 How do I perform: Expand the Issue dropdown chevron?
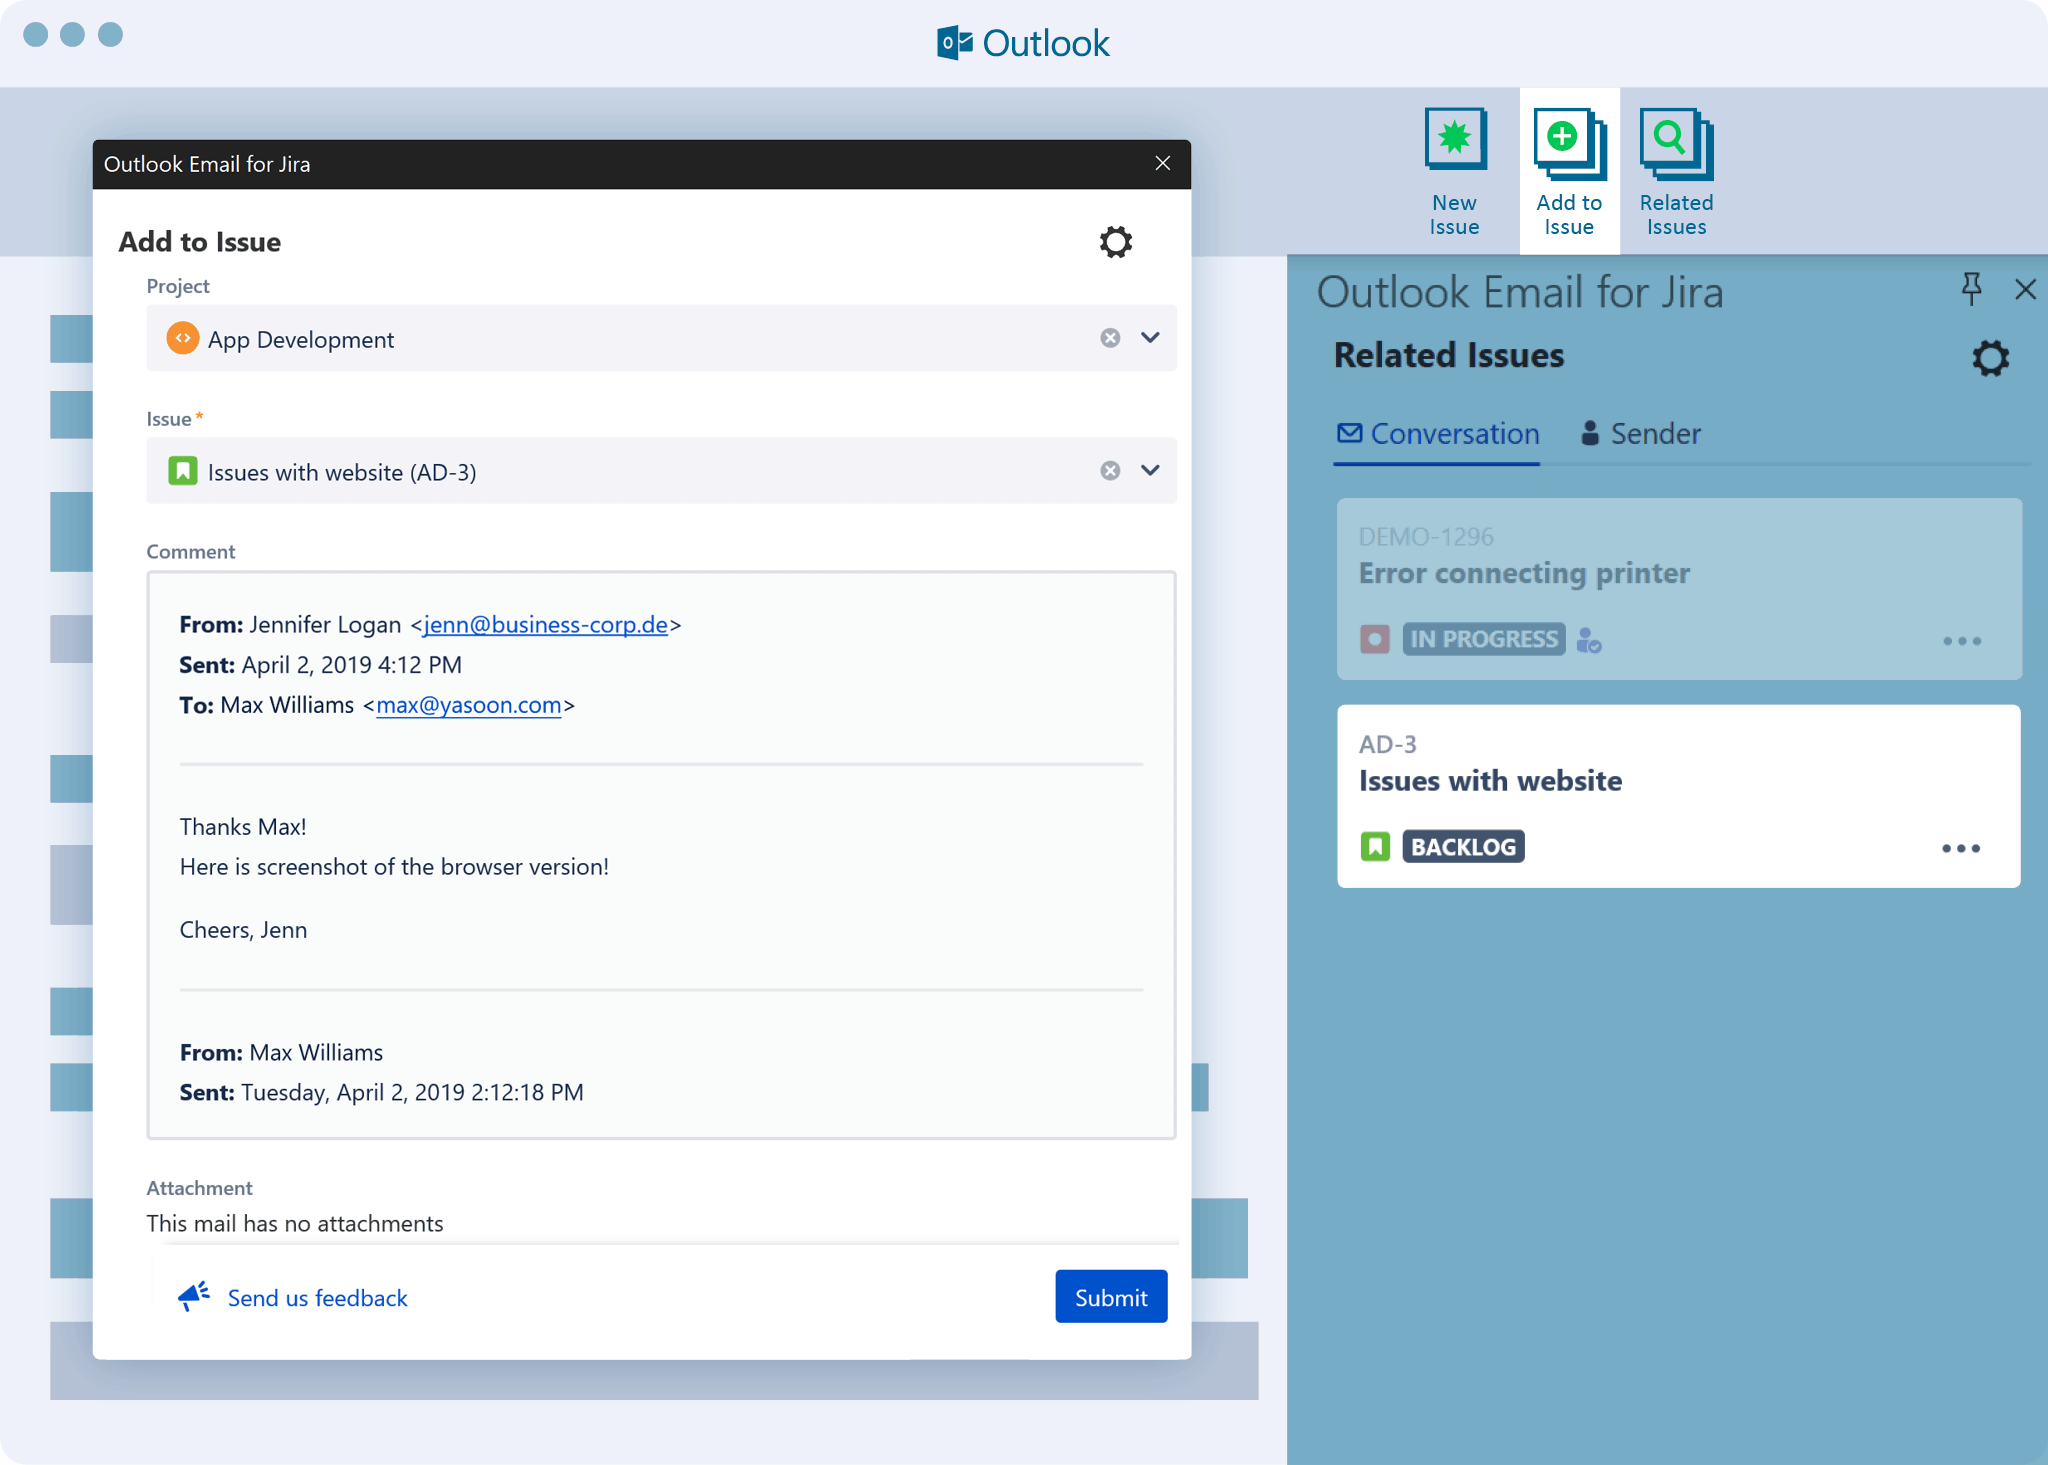tap(1150, 471)
